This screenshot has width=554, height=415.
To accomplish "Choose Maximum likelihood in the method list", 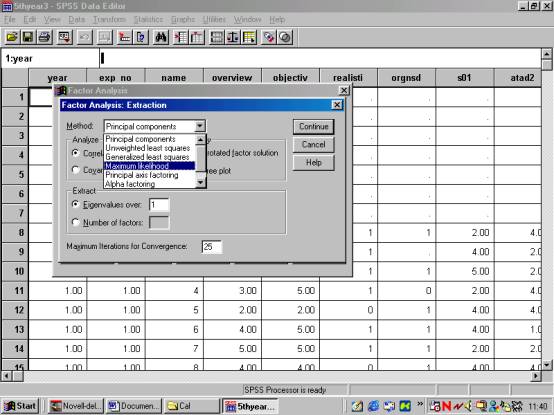I will point(149,166).
